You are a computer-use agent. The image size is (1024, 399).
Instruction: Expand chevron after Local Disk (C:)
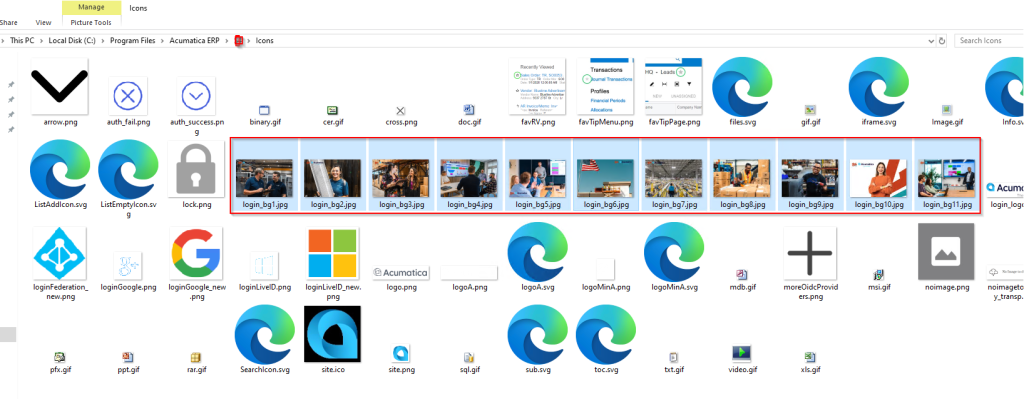click(103, 40)
